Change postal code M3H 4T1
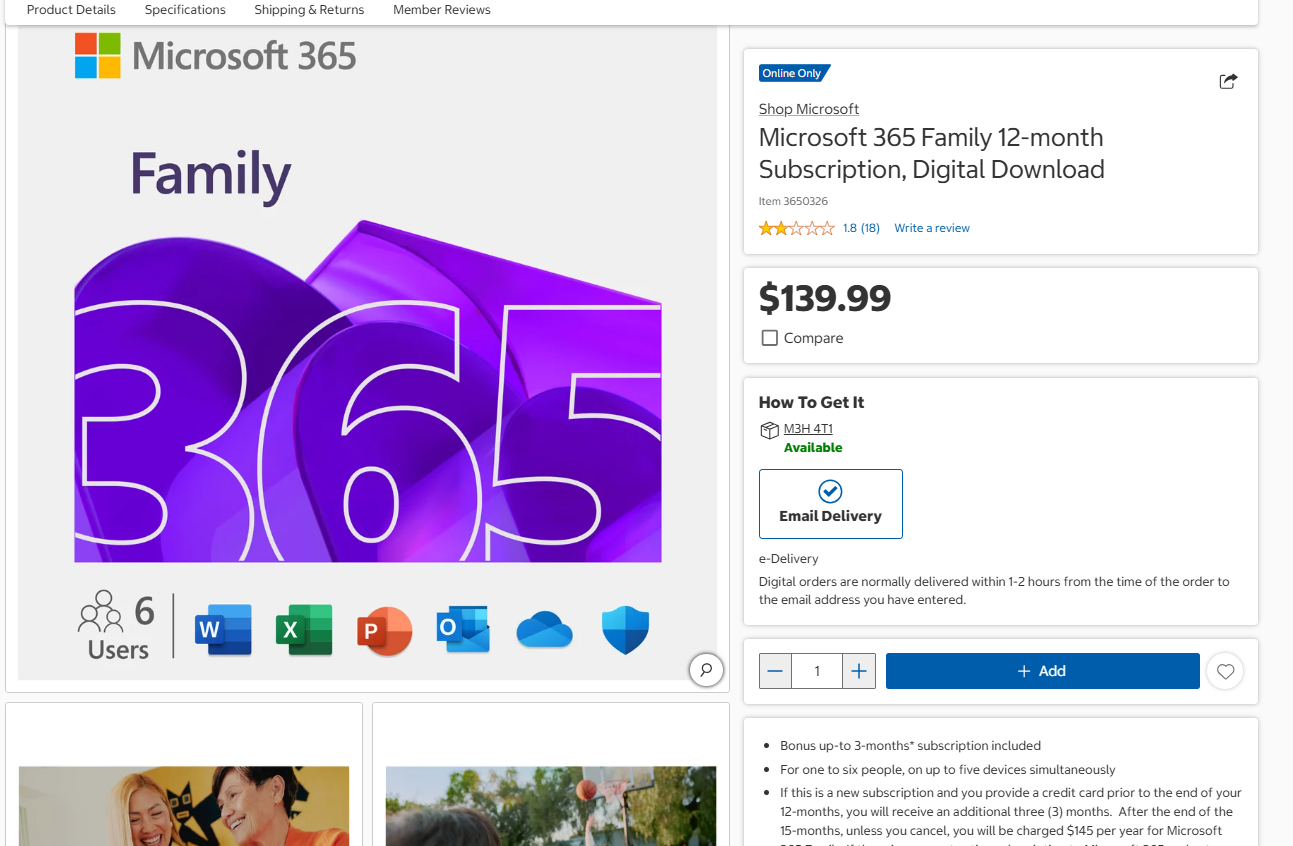Viewport: 1293px width, 846px height. [808, 429]
